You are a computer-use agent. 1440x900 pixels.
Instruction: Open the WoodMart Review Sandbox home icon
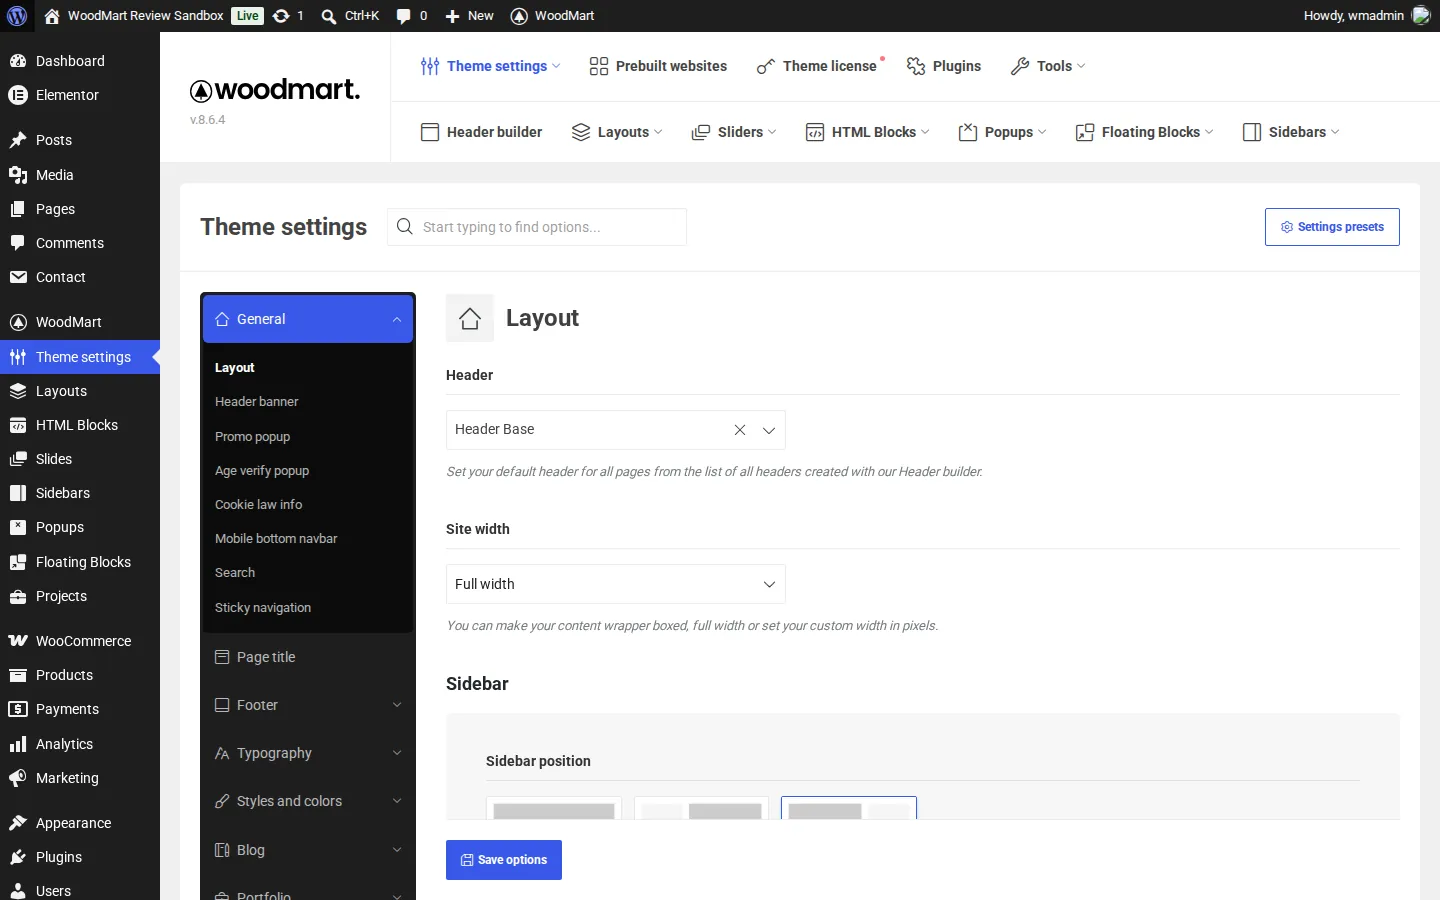52,16
